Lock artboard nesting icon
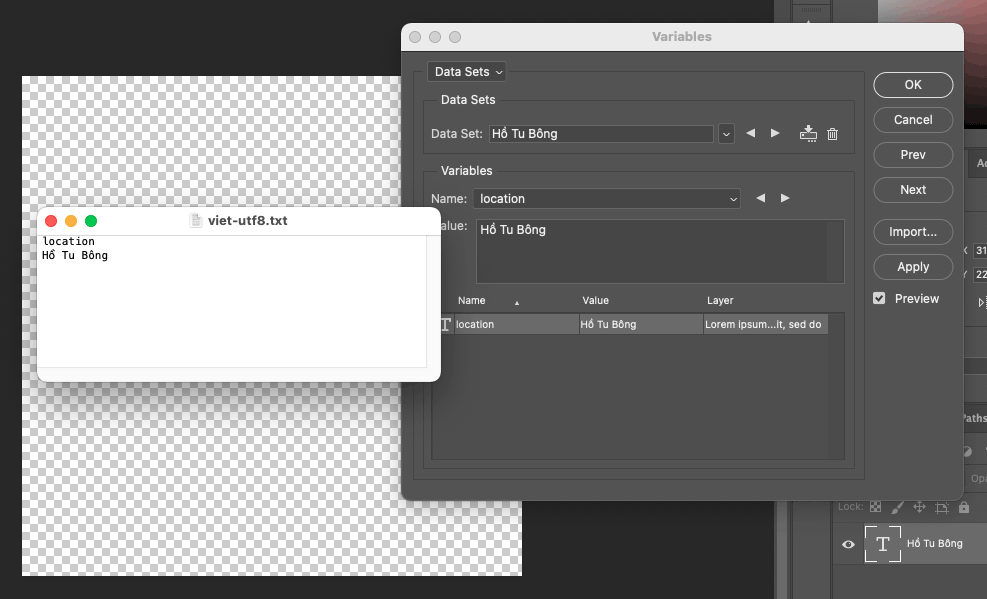Image resolution: width=987 pixels, height=599 pixels. coord(942,507)
